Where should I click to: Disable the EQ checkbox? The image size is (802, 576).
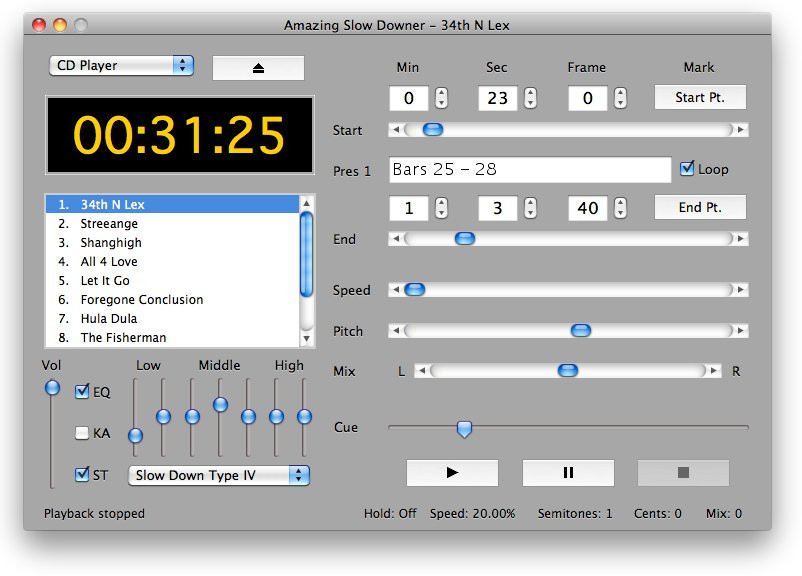tap(82, 392)
